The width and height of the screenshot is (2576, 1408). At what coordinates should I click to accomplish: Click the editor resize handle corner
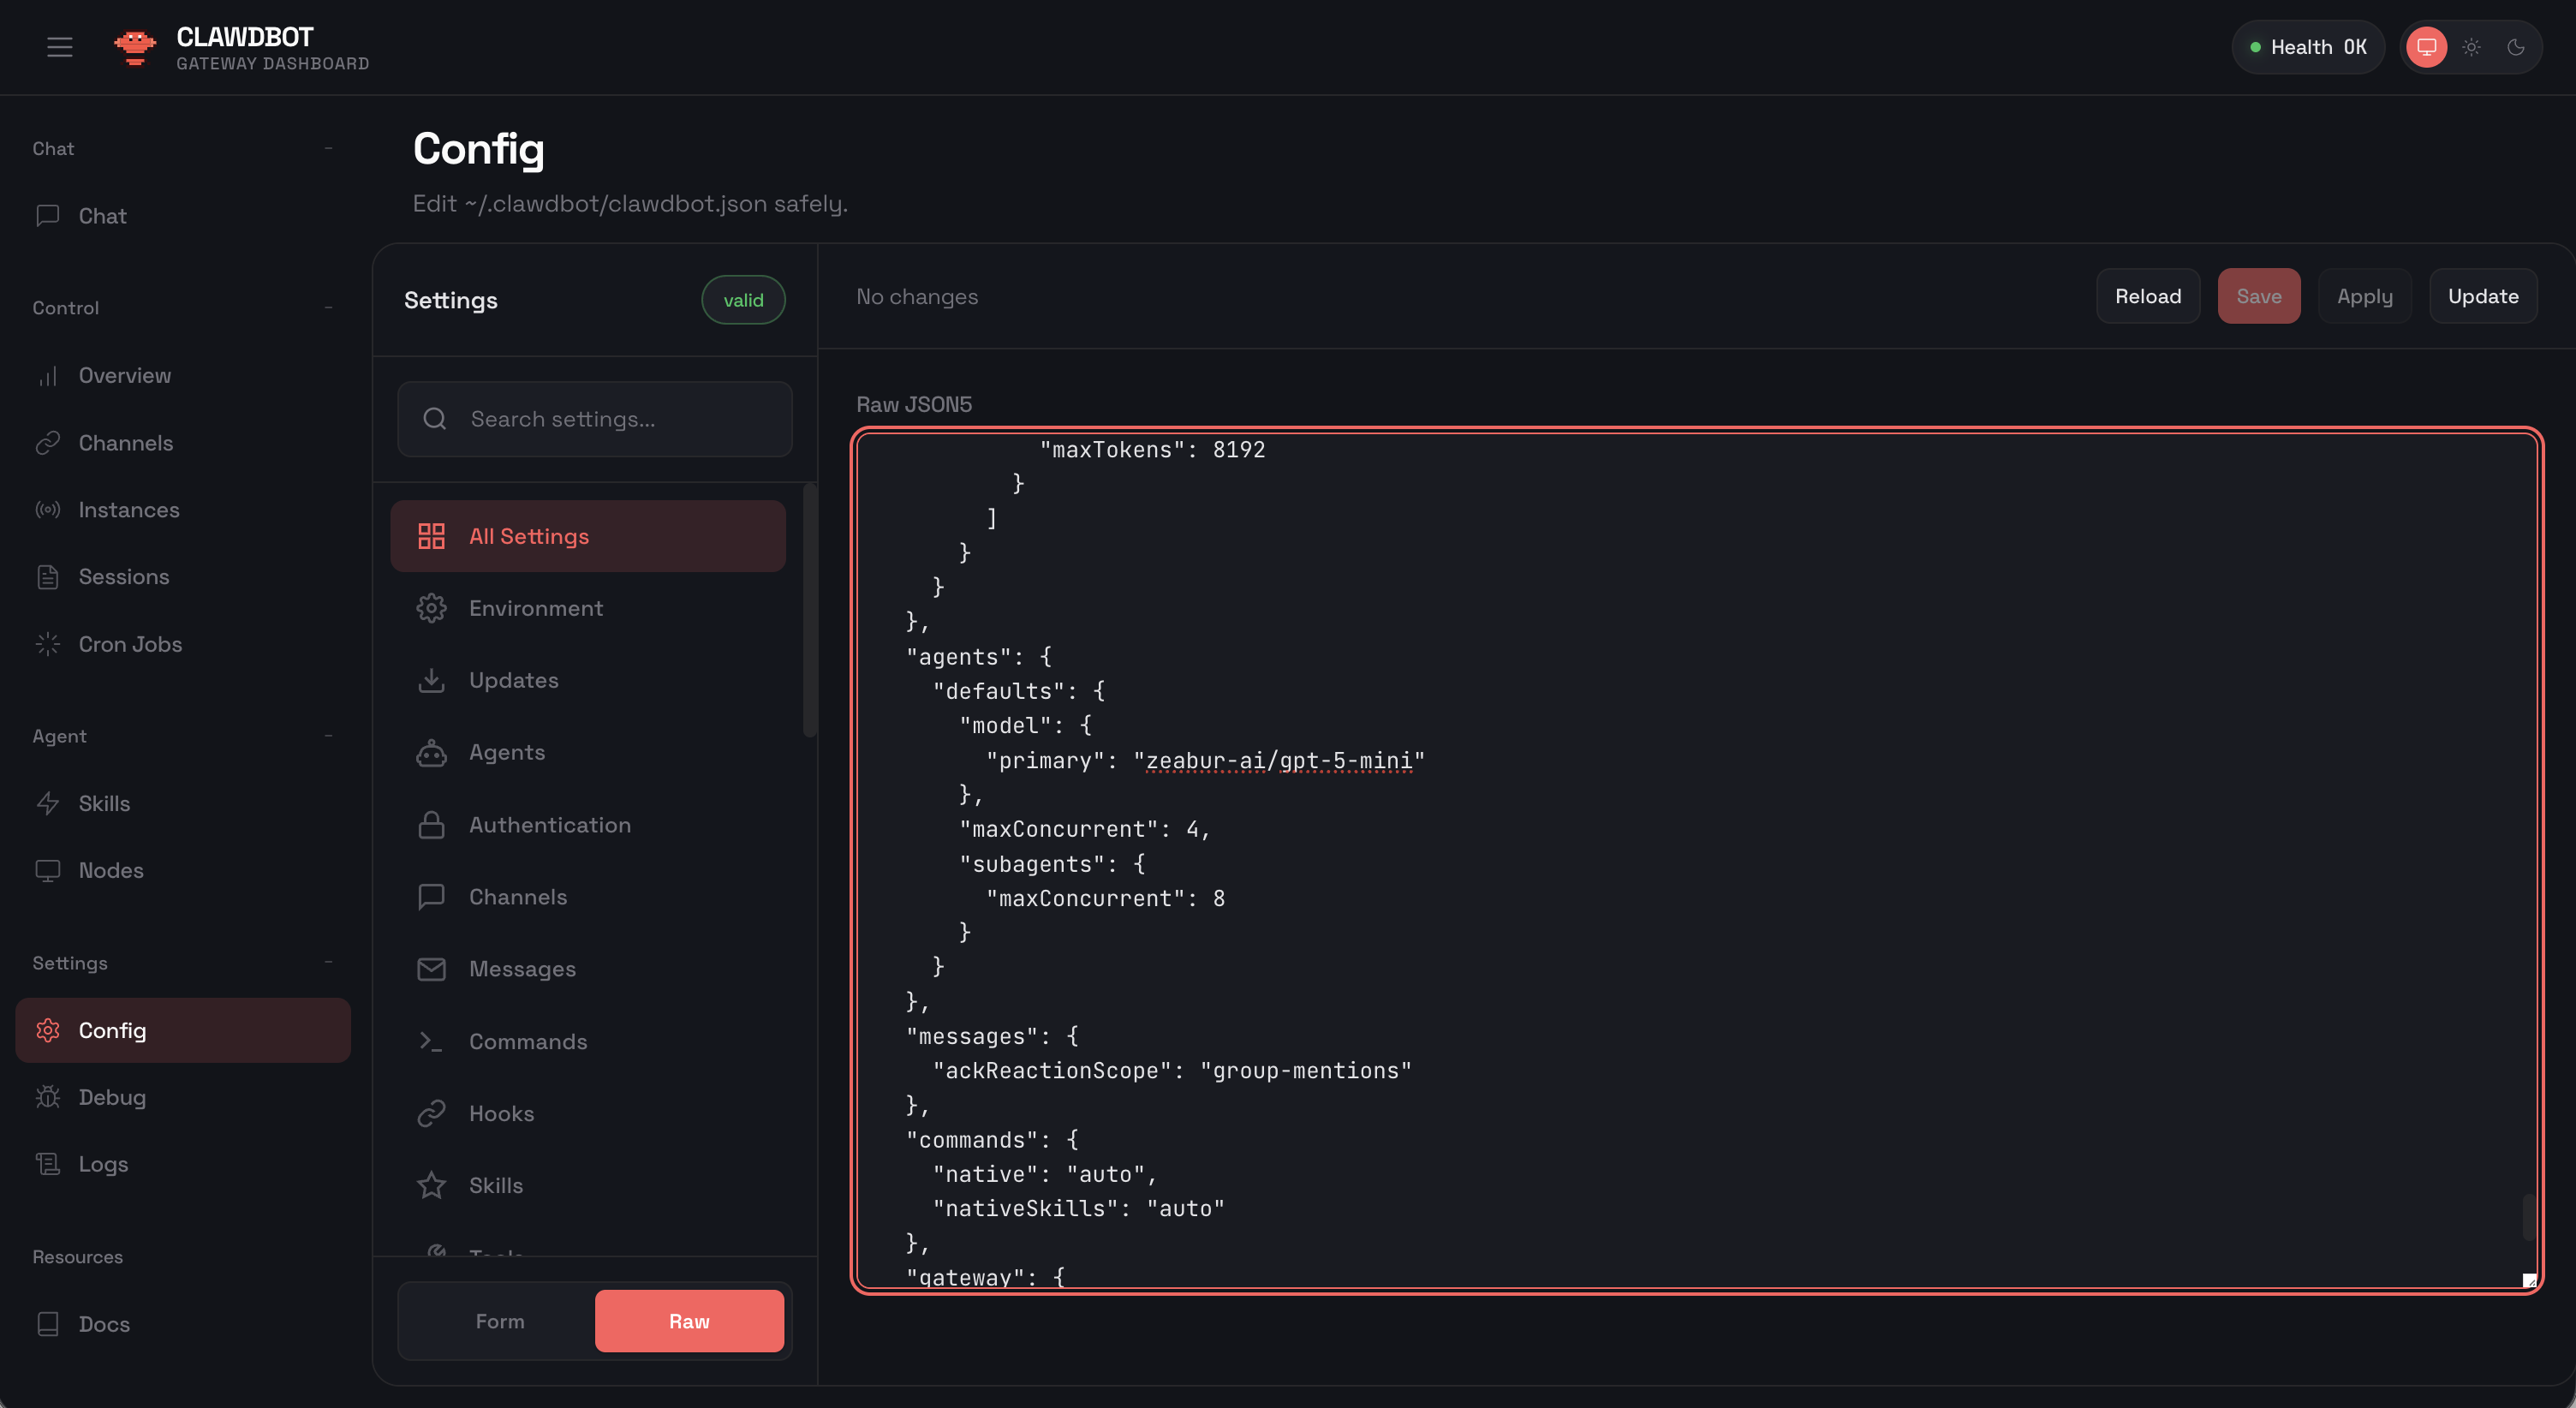click(x=2529, y=1279)
